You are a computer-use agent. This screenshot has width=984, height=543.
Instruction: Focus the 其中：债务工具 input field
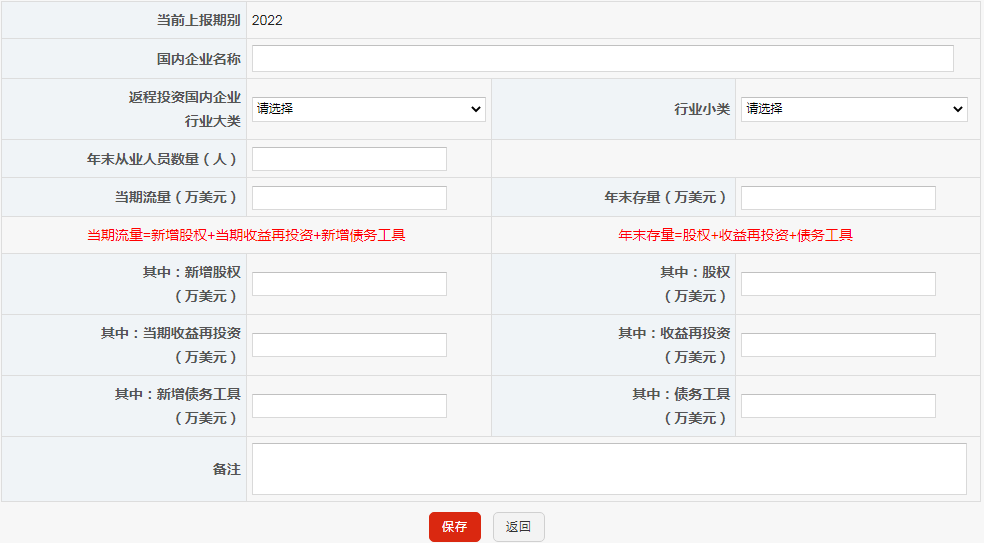click(x=837, y=406)
